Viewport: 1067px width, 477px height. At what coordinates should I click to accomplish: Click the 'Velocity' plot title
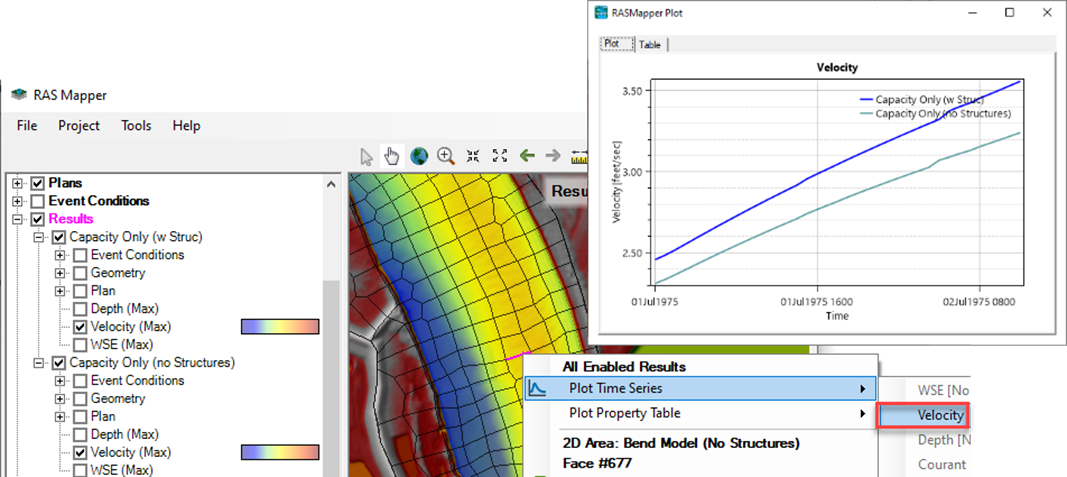tap(836, 68)
